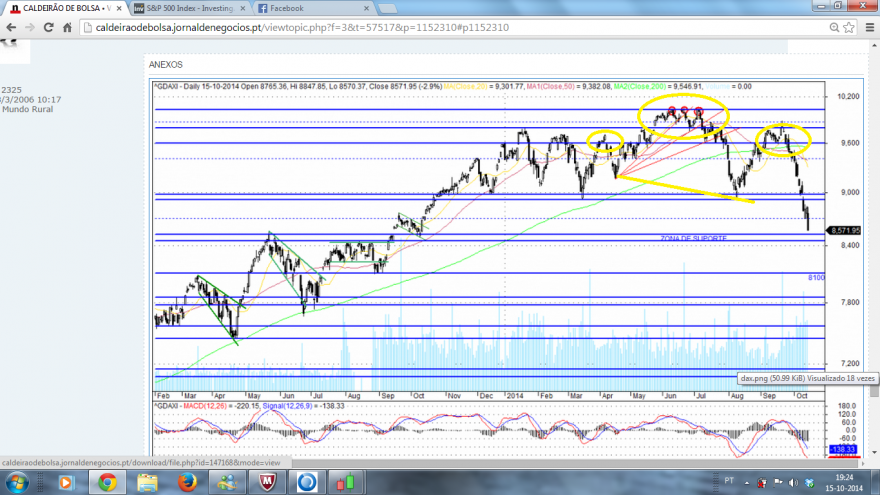This screenshot has width=880, height=495.
Task: Click the Dropbox tray icon
Action: 809,482
